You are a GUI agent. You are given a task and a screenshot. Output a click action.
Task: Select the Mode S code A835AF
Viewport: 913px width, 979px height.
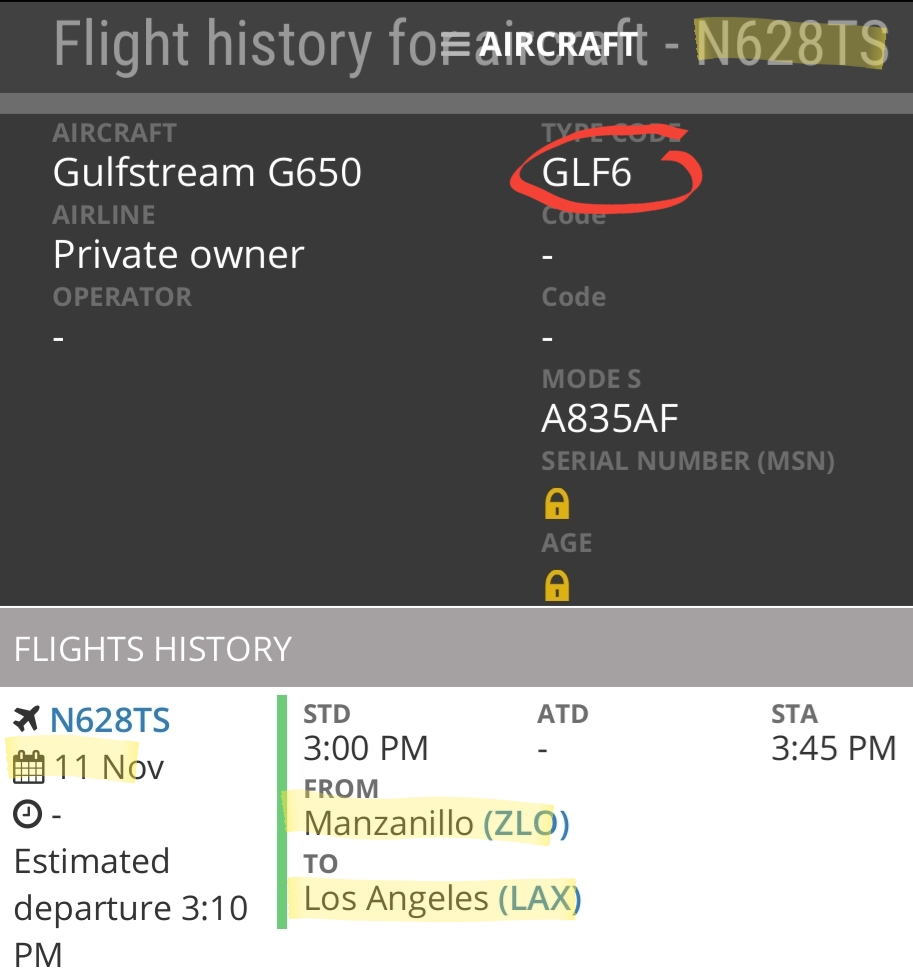click(609, 419)
